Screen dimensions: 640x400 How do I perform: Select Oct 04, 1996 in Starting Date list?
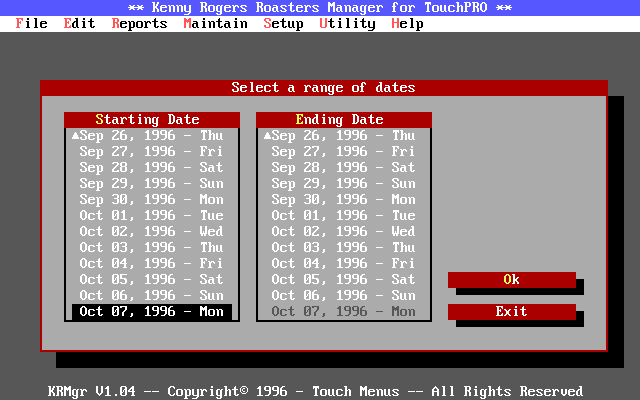pyautogui.click(x=152, y=263)
